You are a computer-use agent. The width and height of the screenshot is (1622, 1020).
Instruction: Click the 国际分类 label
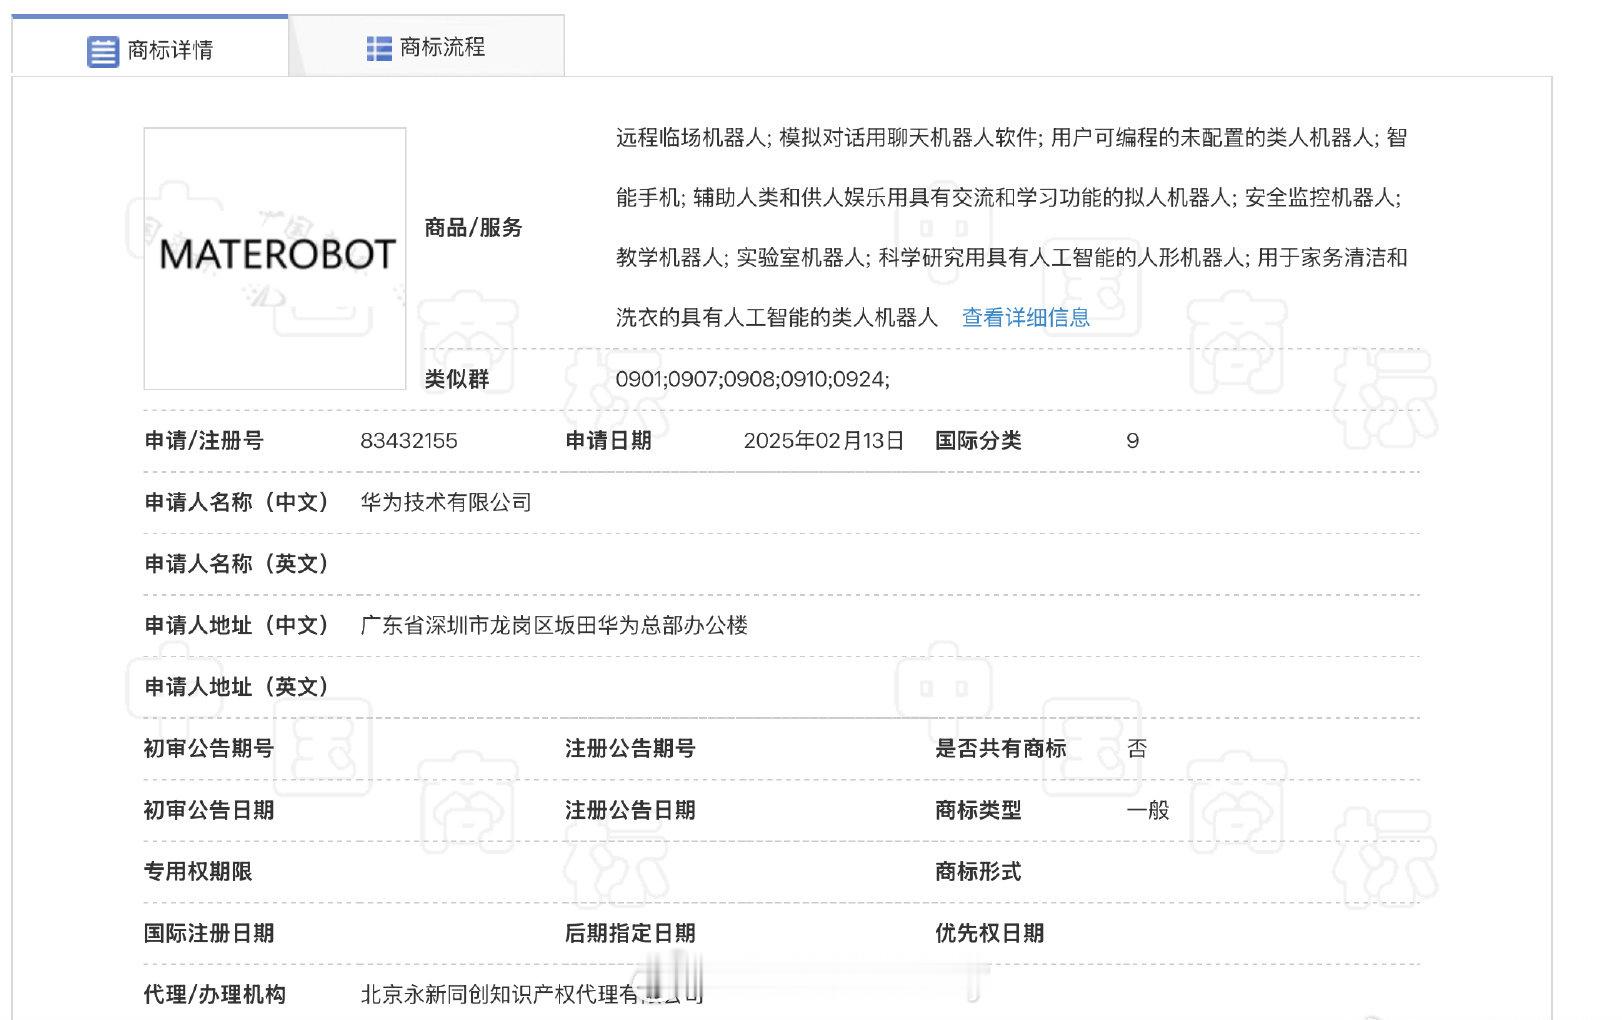(x=978, y=441)
